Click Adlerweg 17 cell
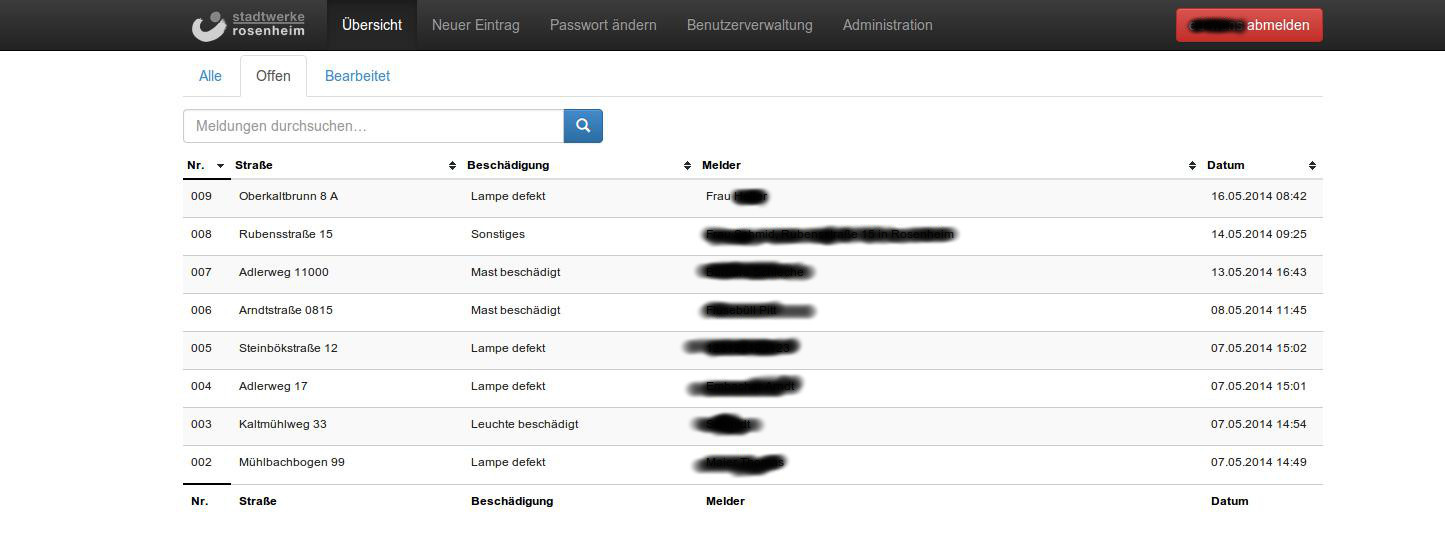The image size is (1445, 538). point(273,386)
